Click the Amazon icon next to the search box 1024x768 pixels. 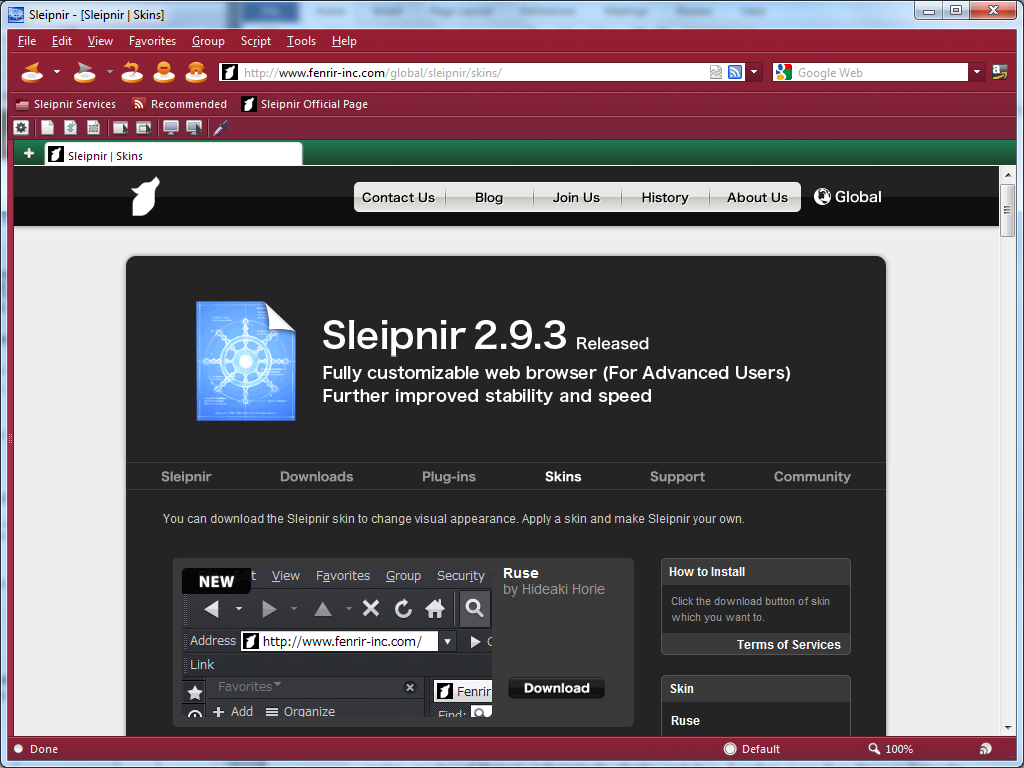[1001, 72]
